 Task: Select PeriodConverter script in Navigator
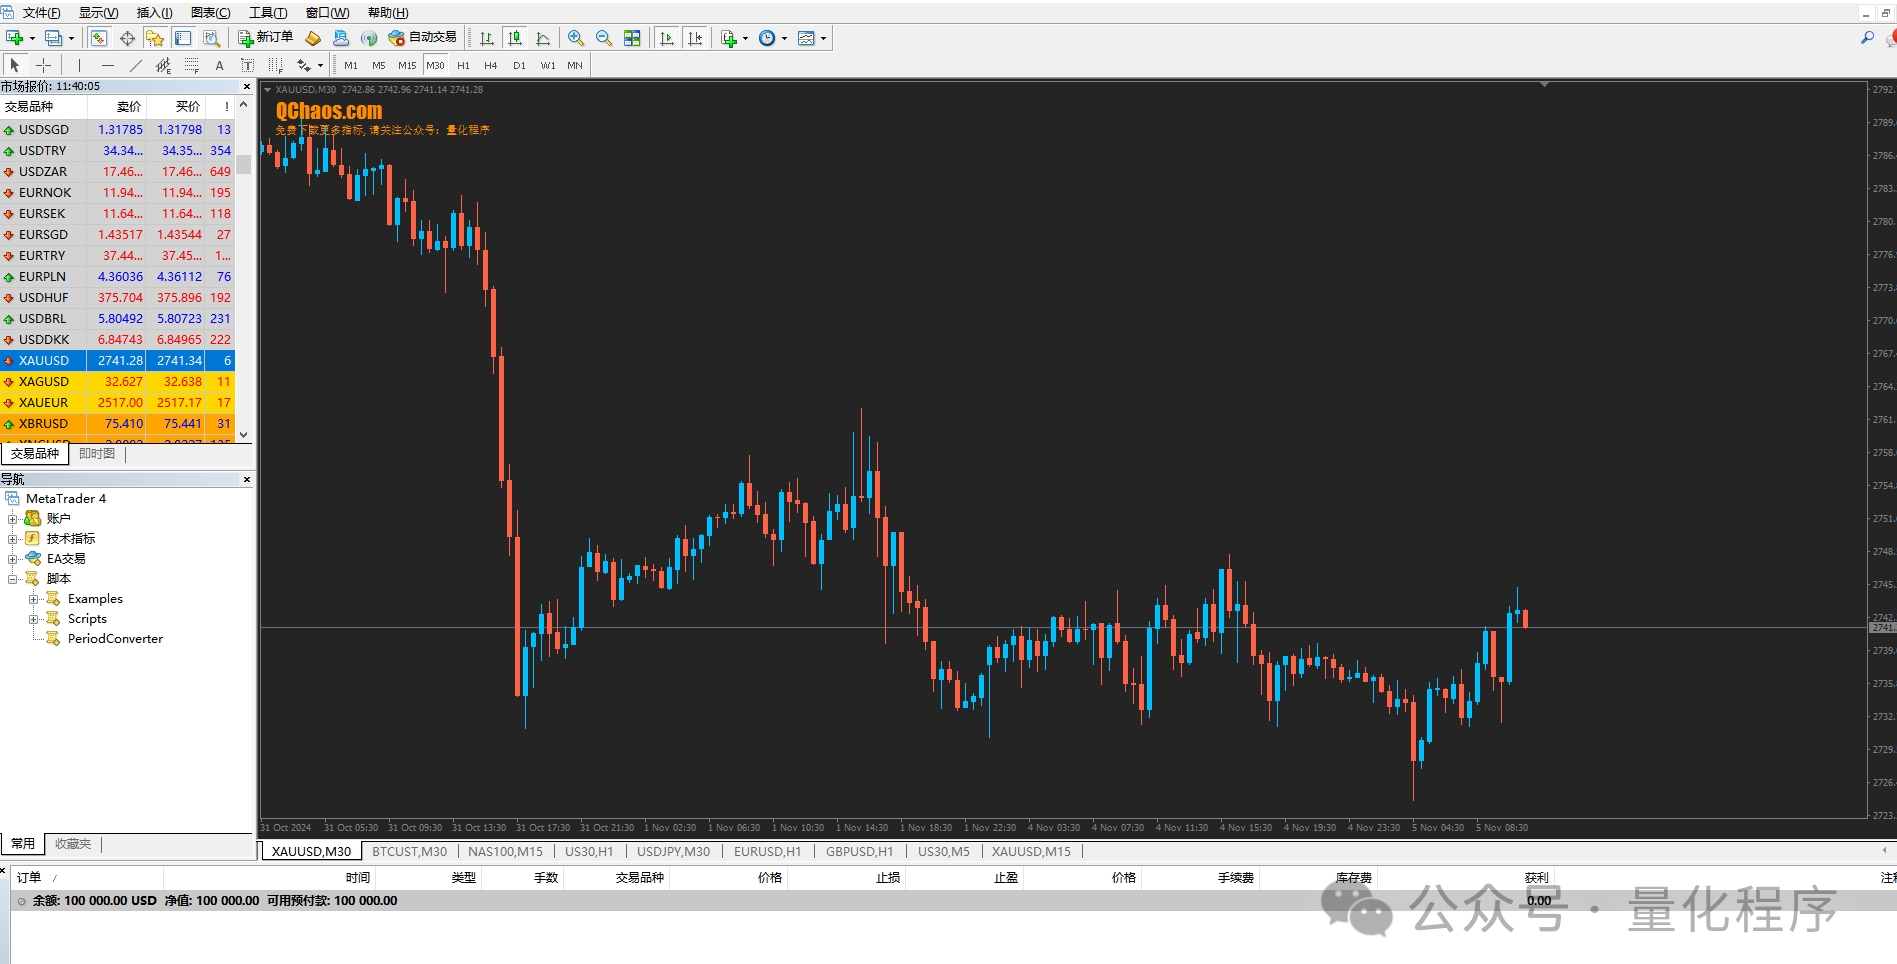pyautogui.click(x=115, y=639)
